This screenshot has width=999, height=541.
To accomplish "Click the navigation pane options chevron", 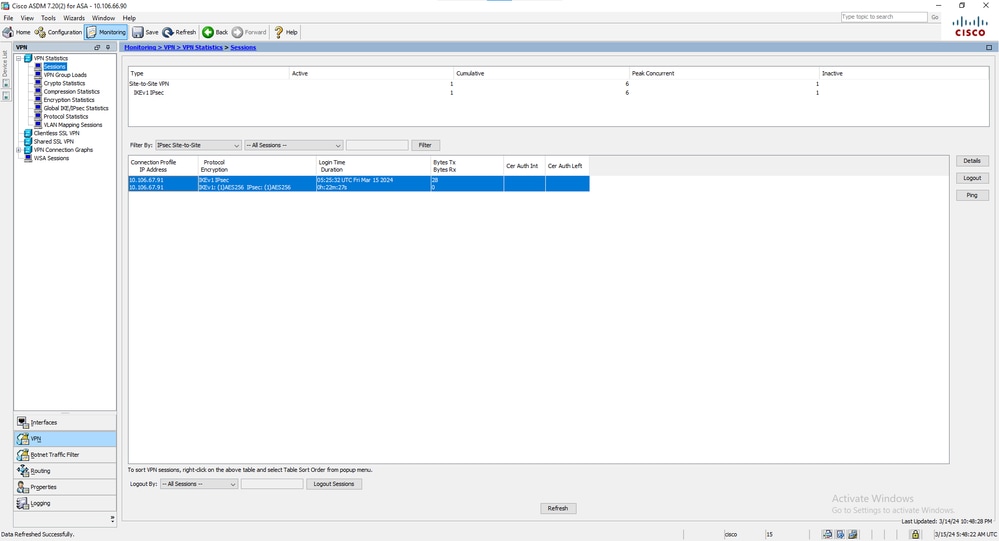I will [x=112, y=519].
